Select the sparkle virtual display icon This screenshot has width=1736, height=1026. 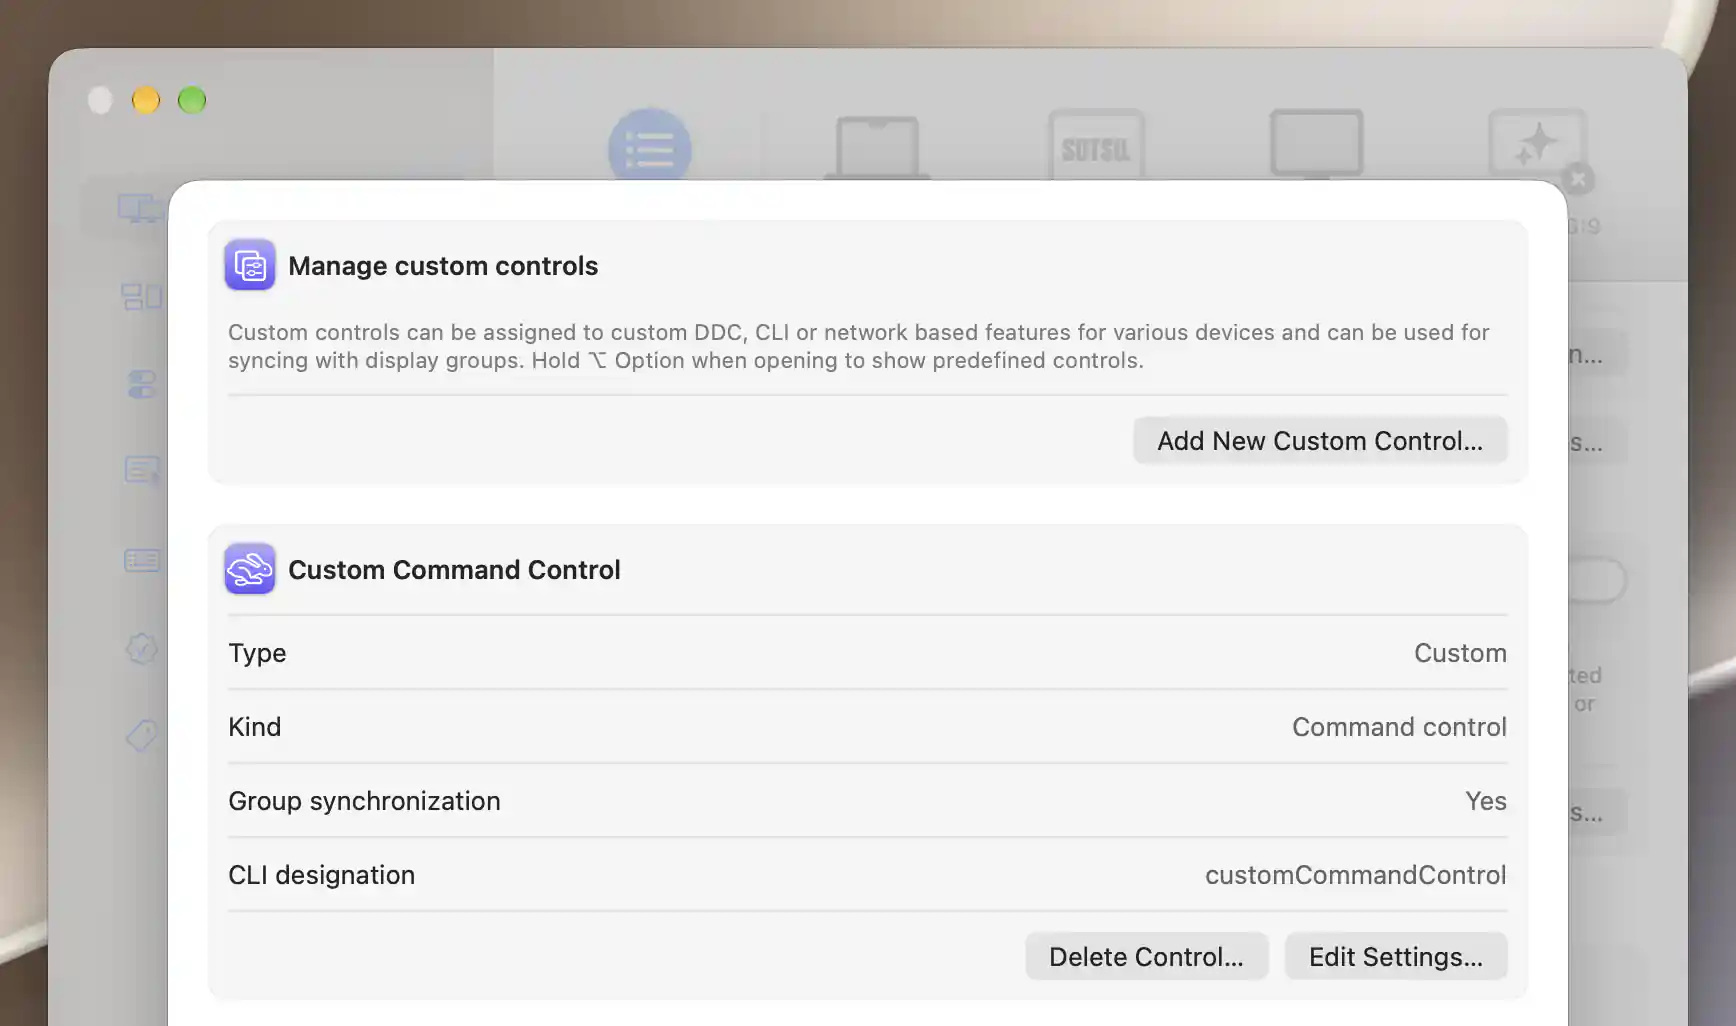click(1536, 143)
